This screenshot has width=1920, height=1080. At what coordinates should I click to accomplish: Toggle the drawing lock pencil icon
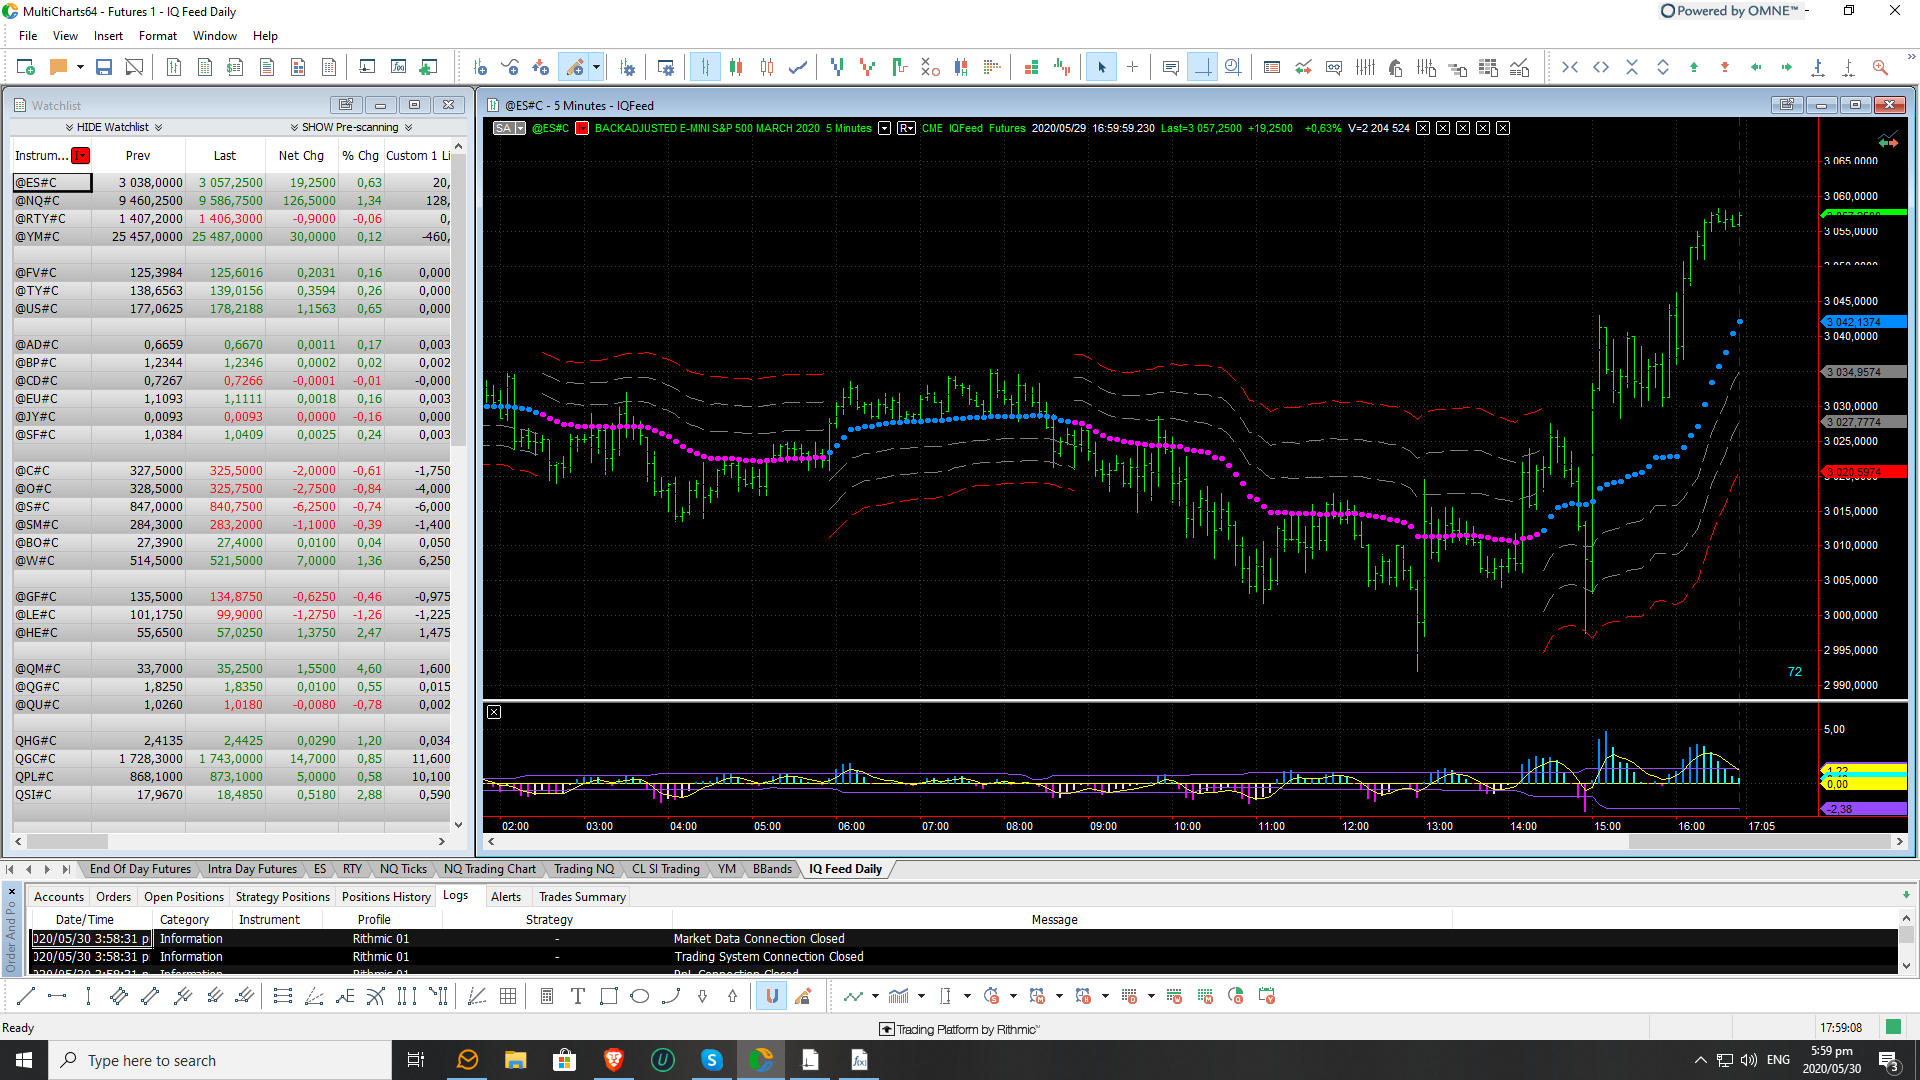pyautogui.click(x=802, y=996)
